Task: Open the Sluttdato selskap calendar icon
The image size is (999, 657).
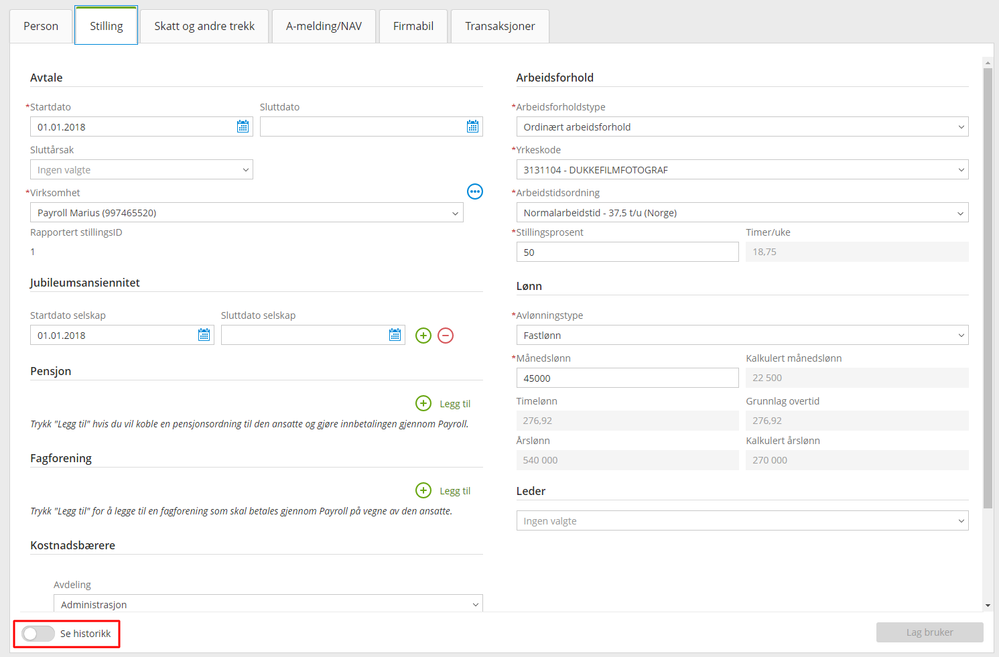Action: [x=395, y=335]
